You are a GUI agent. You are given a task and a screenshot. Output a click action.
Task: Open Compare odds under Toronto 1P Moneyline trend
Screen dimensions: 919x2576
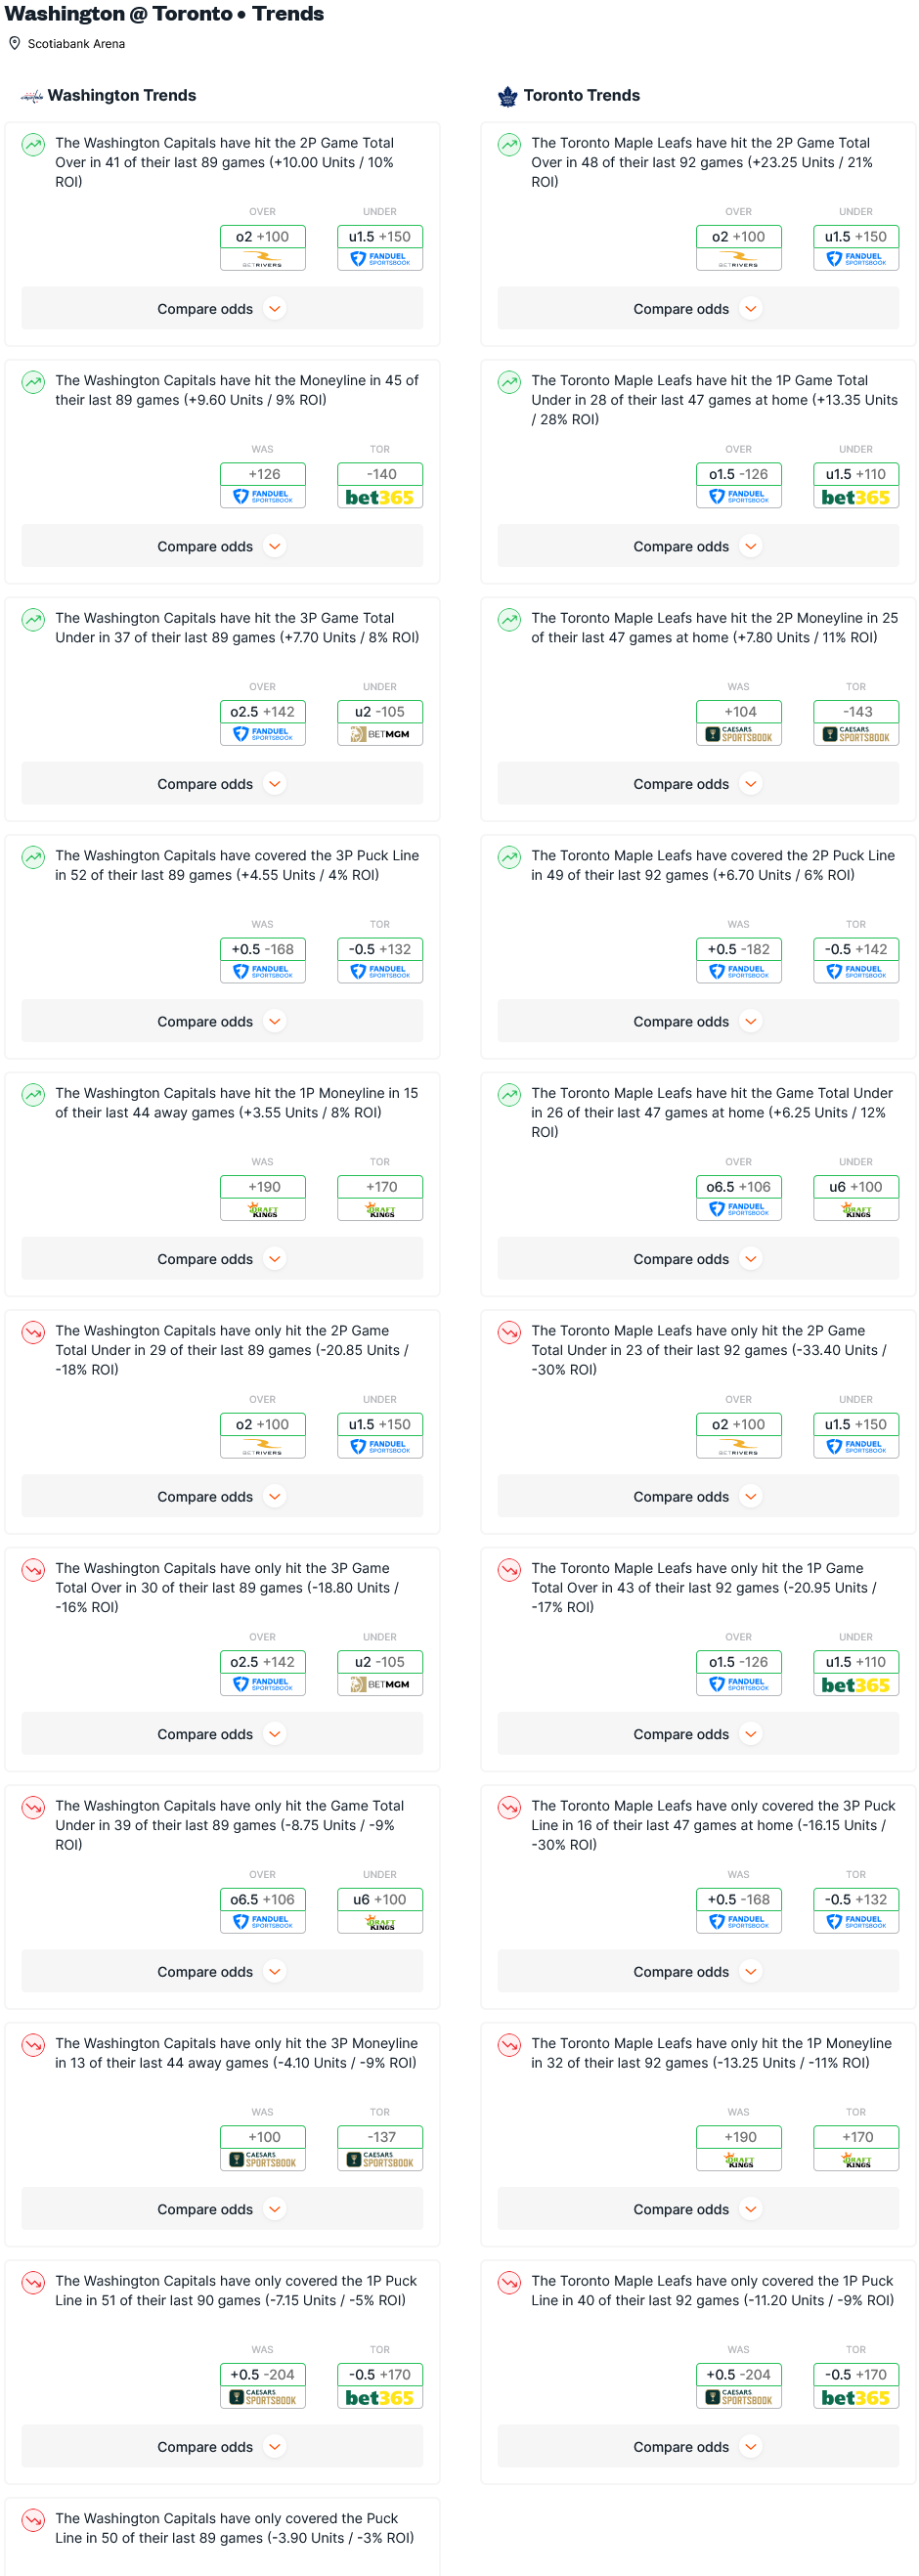(x=697, y=2209)
